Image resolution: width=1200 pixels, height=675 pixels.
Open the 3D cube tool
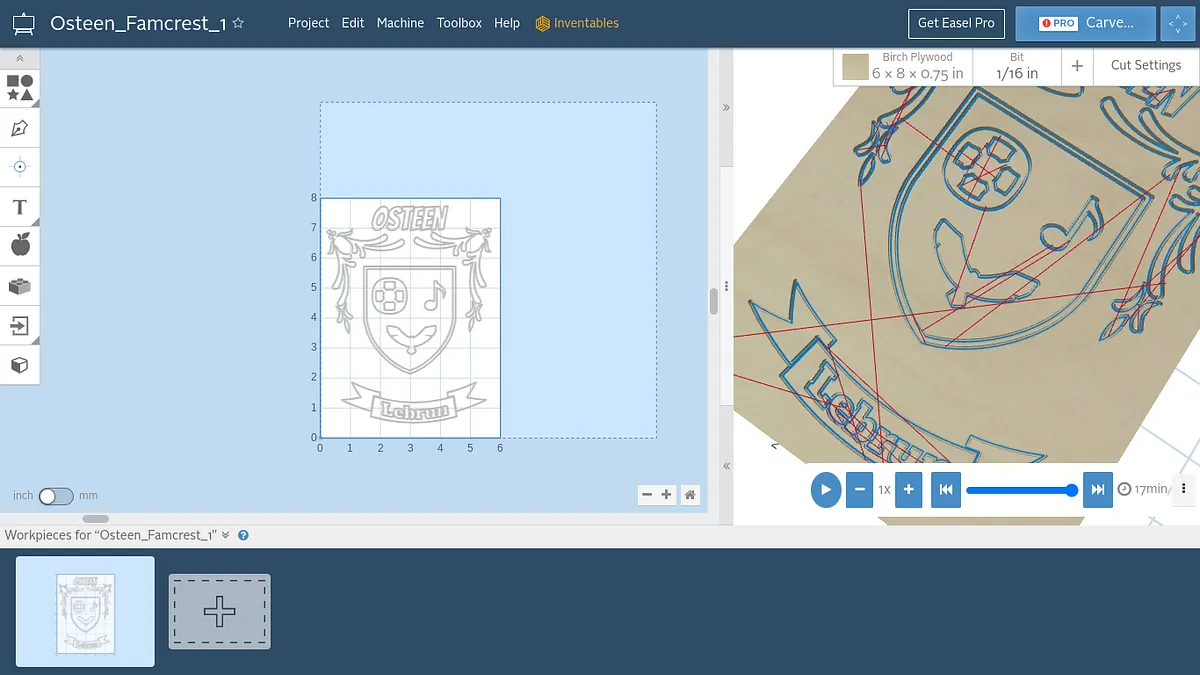tap(20, 365)
